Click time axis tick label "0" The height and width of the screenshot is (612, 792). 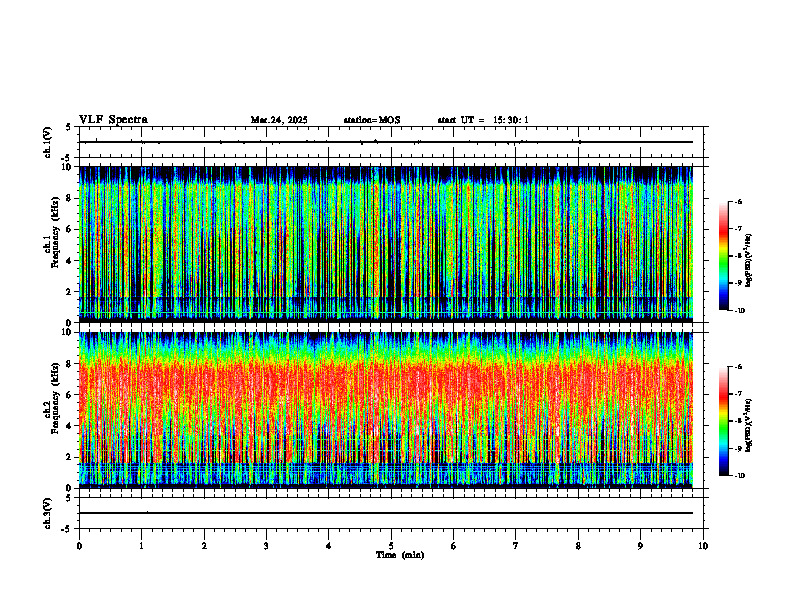pos(79,546)
